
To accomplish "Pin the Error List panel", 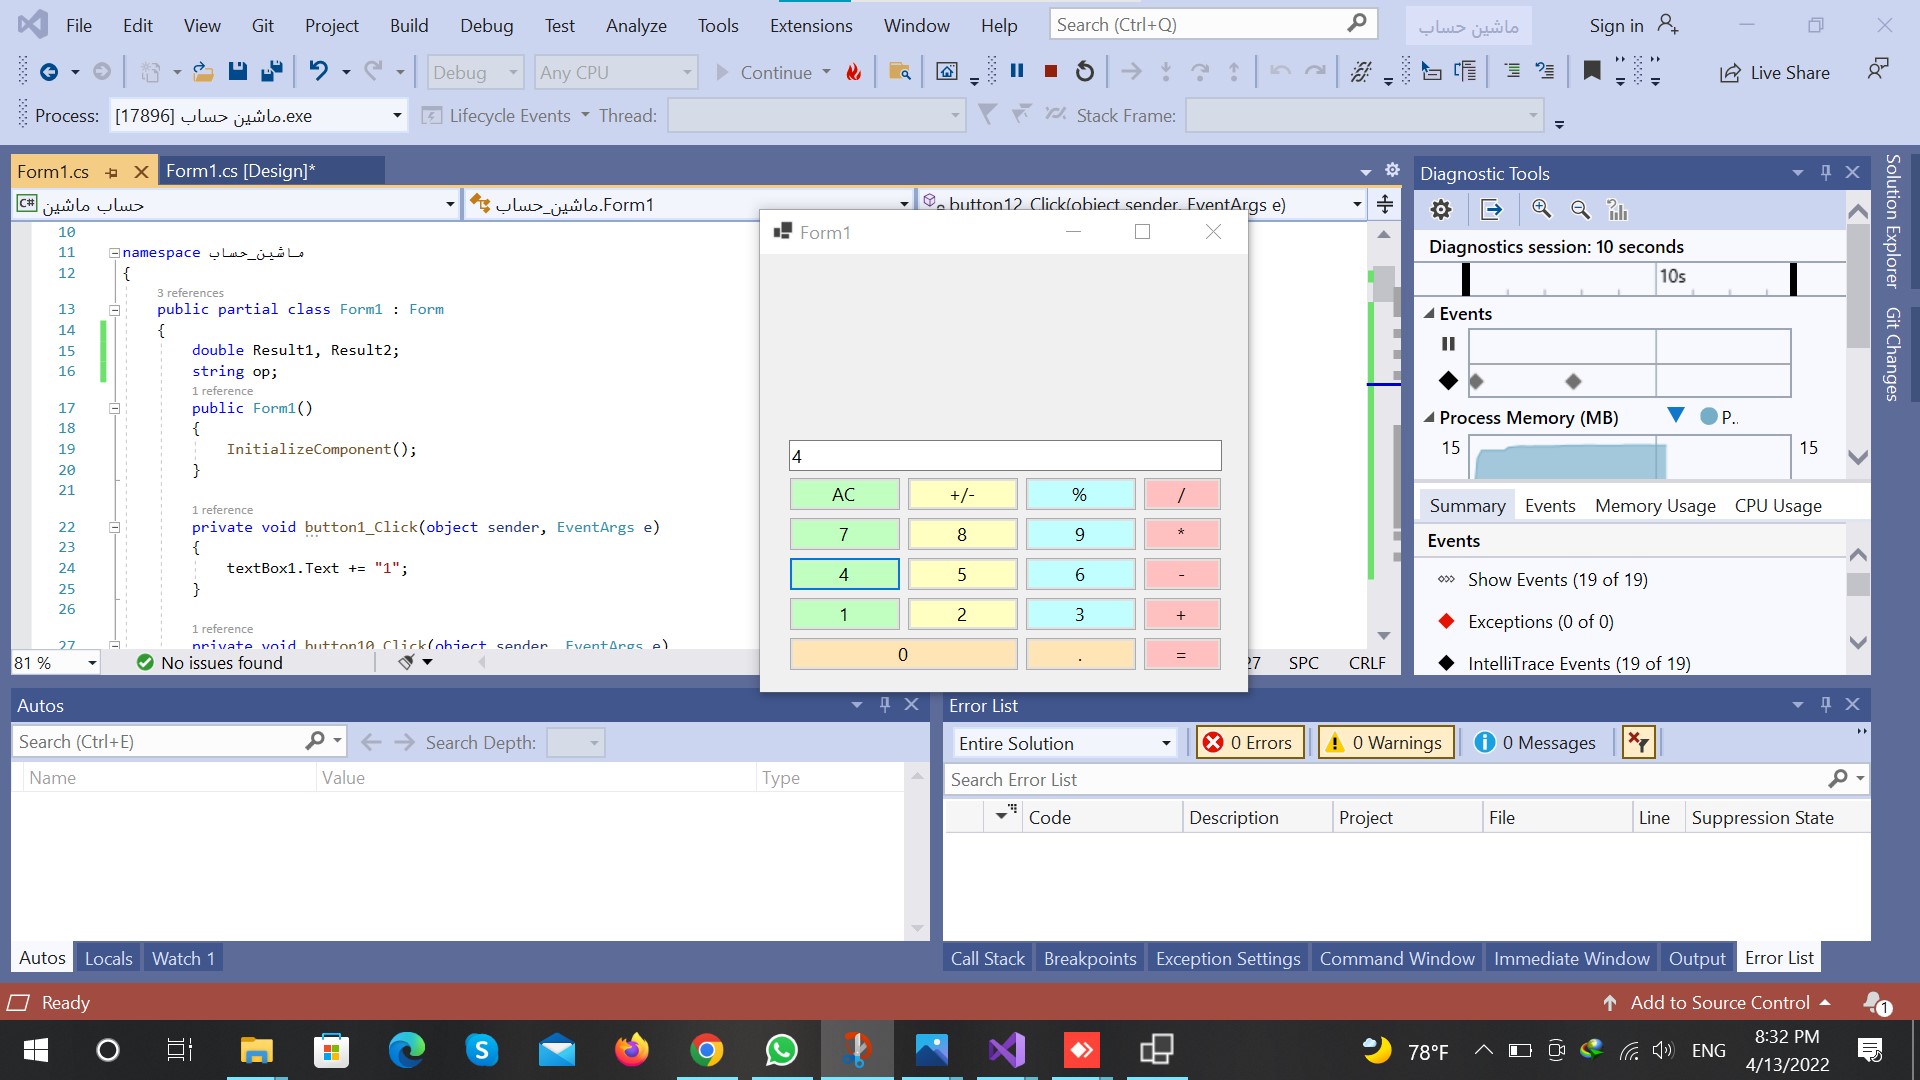I will coord(1825,704).
